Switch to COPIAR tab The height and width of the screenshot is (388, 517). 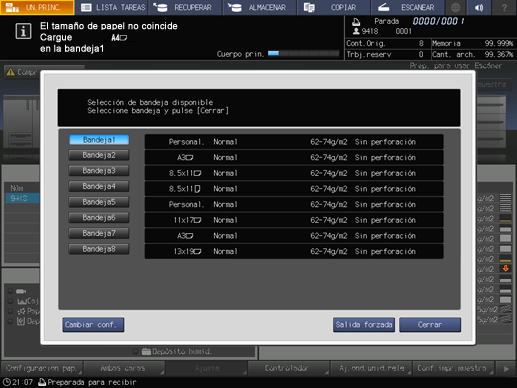coord(333,7)
